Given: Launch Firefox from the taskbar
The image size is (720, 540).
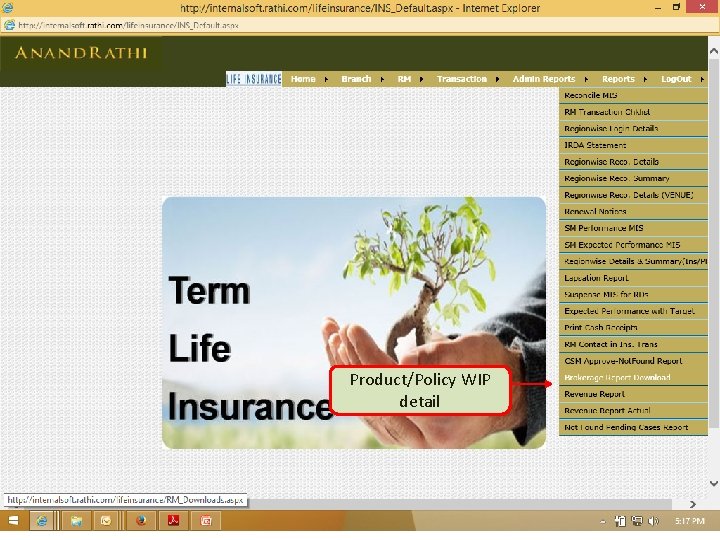Looking at the screenshot, I should coord(141,521).
